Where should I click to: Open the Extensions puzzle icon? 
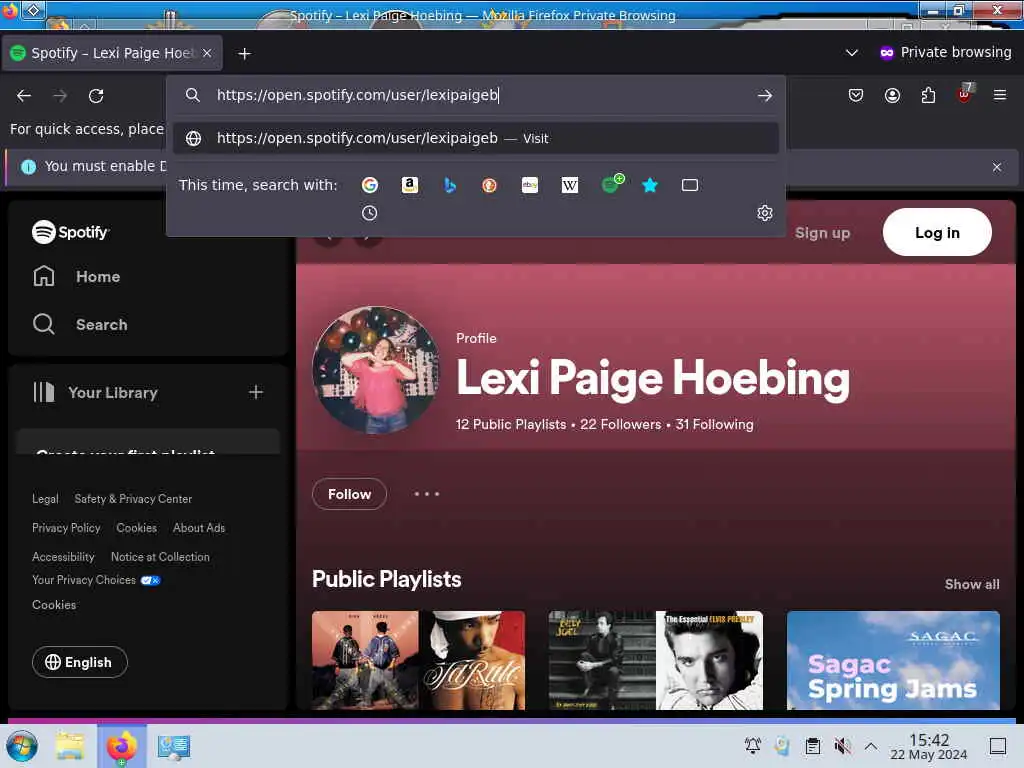click(x=928, y=96)
